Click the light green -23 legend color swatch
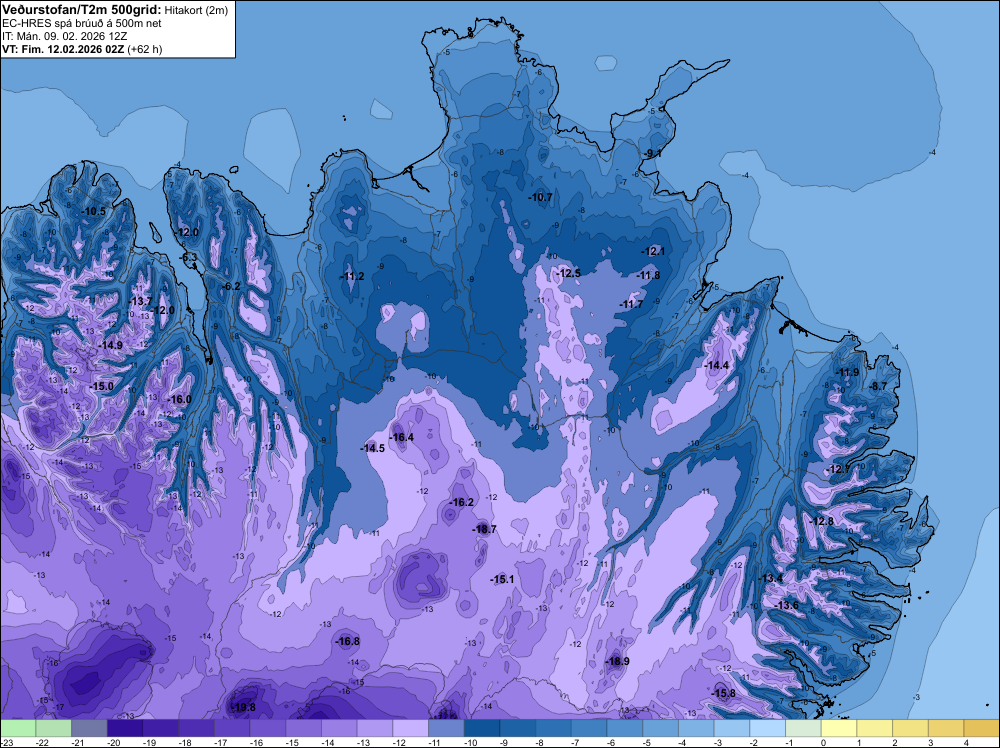 18,728
